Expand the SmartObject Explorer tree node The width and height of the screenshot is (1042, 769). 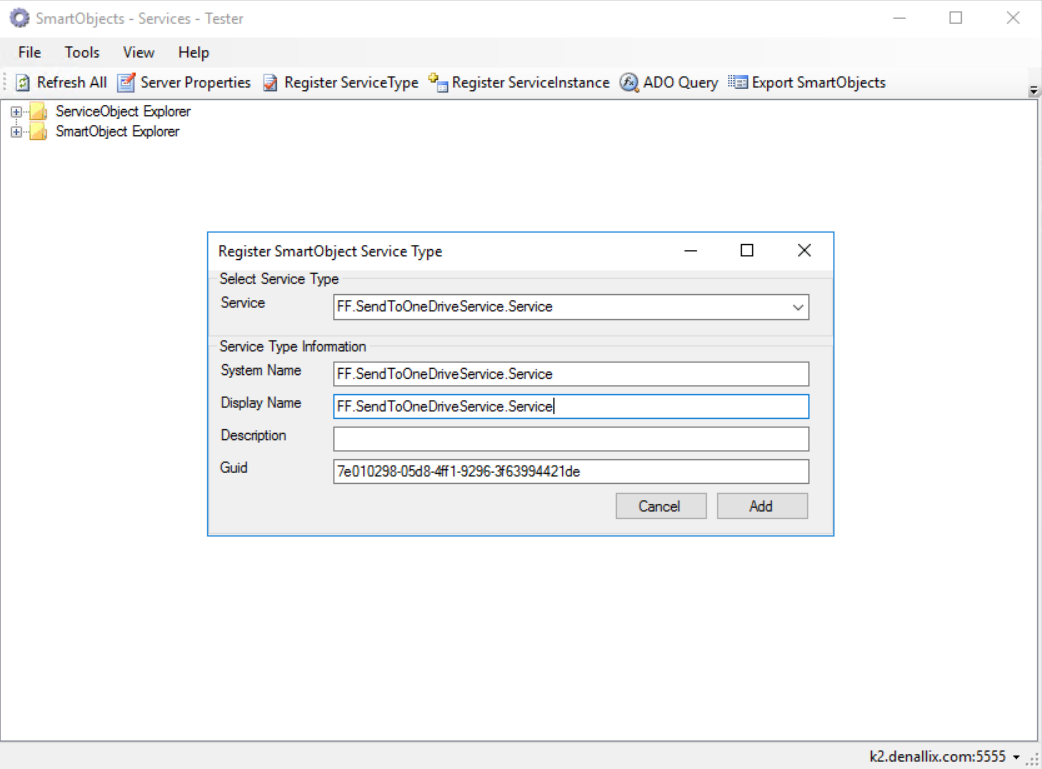pos(16,132)
